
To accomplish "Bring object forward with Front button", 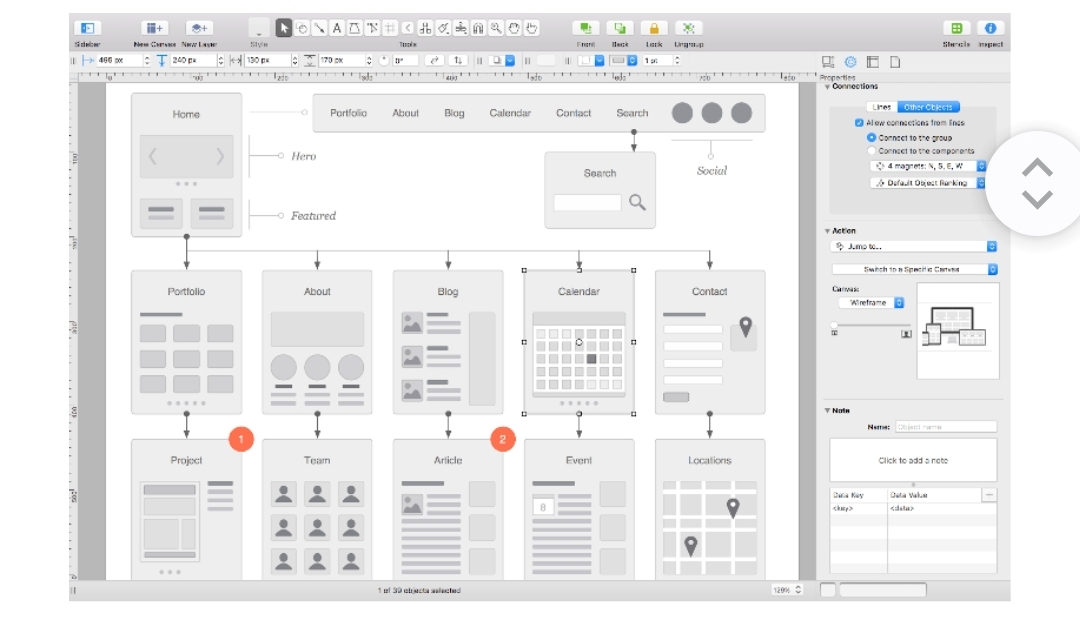I will click(585, 29).
